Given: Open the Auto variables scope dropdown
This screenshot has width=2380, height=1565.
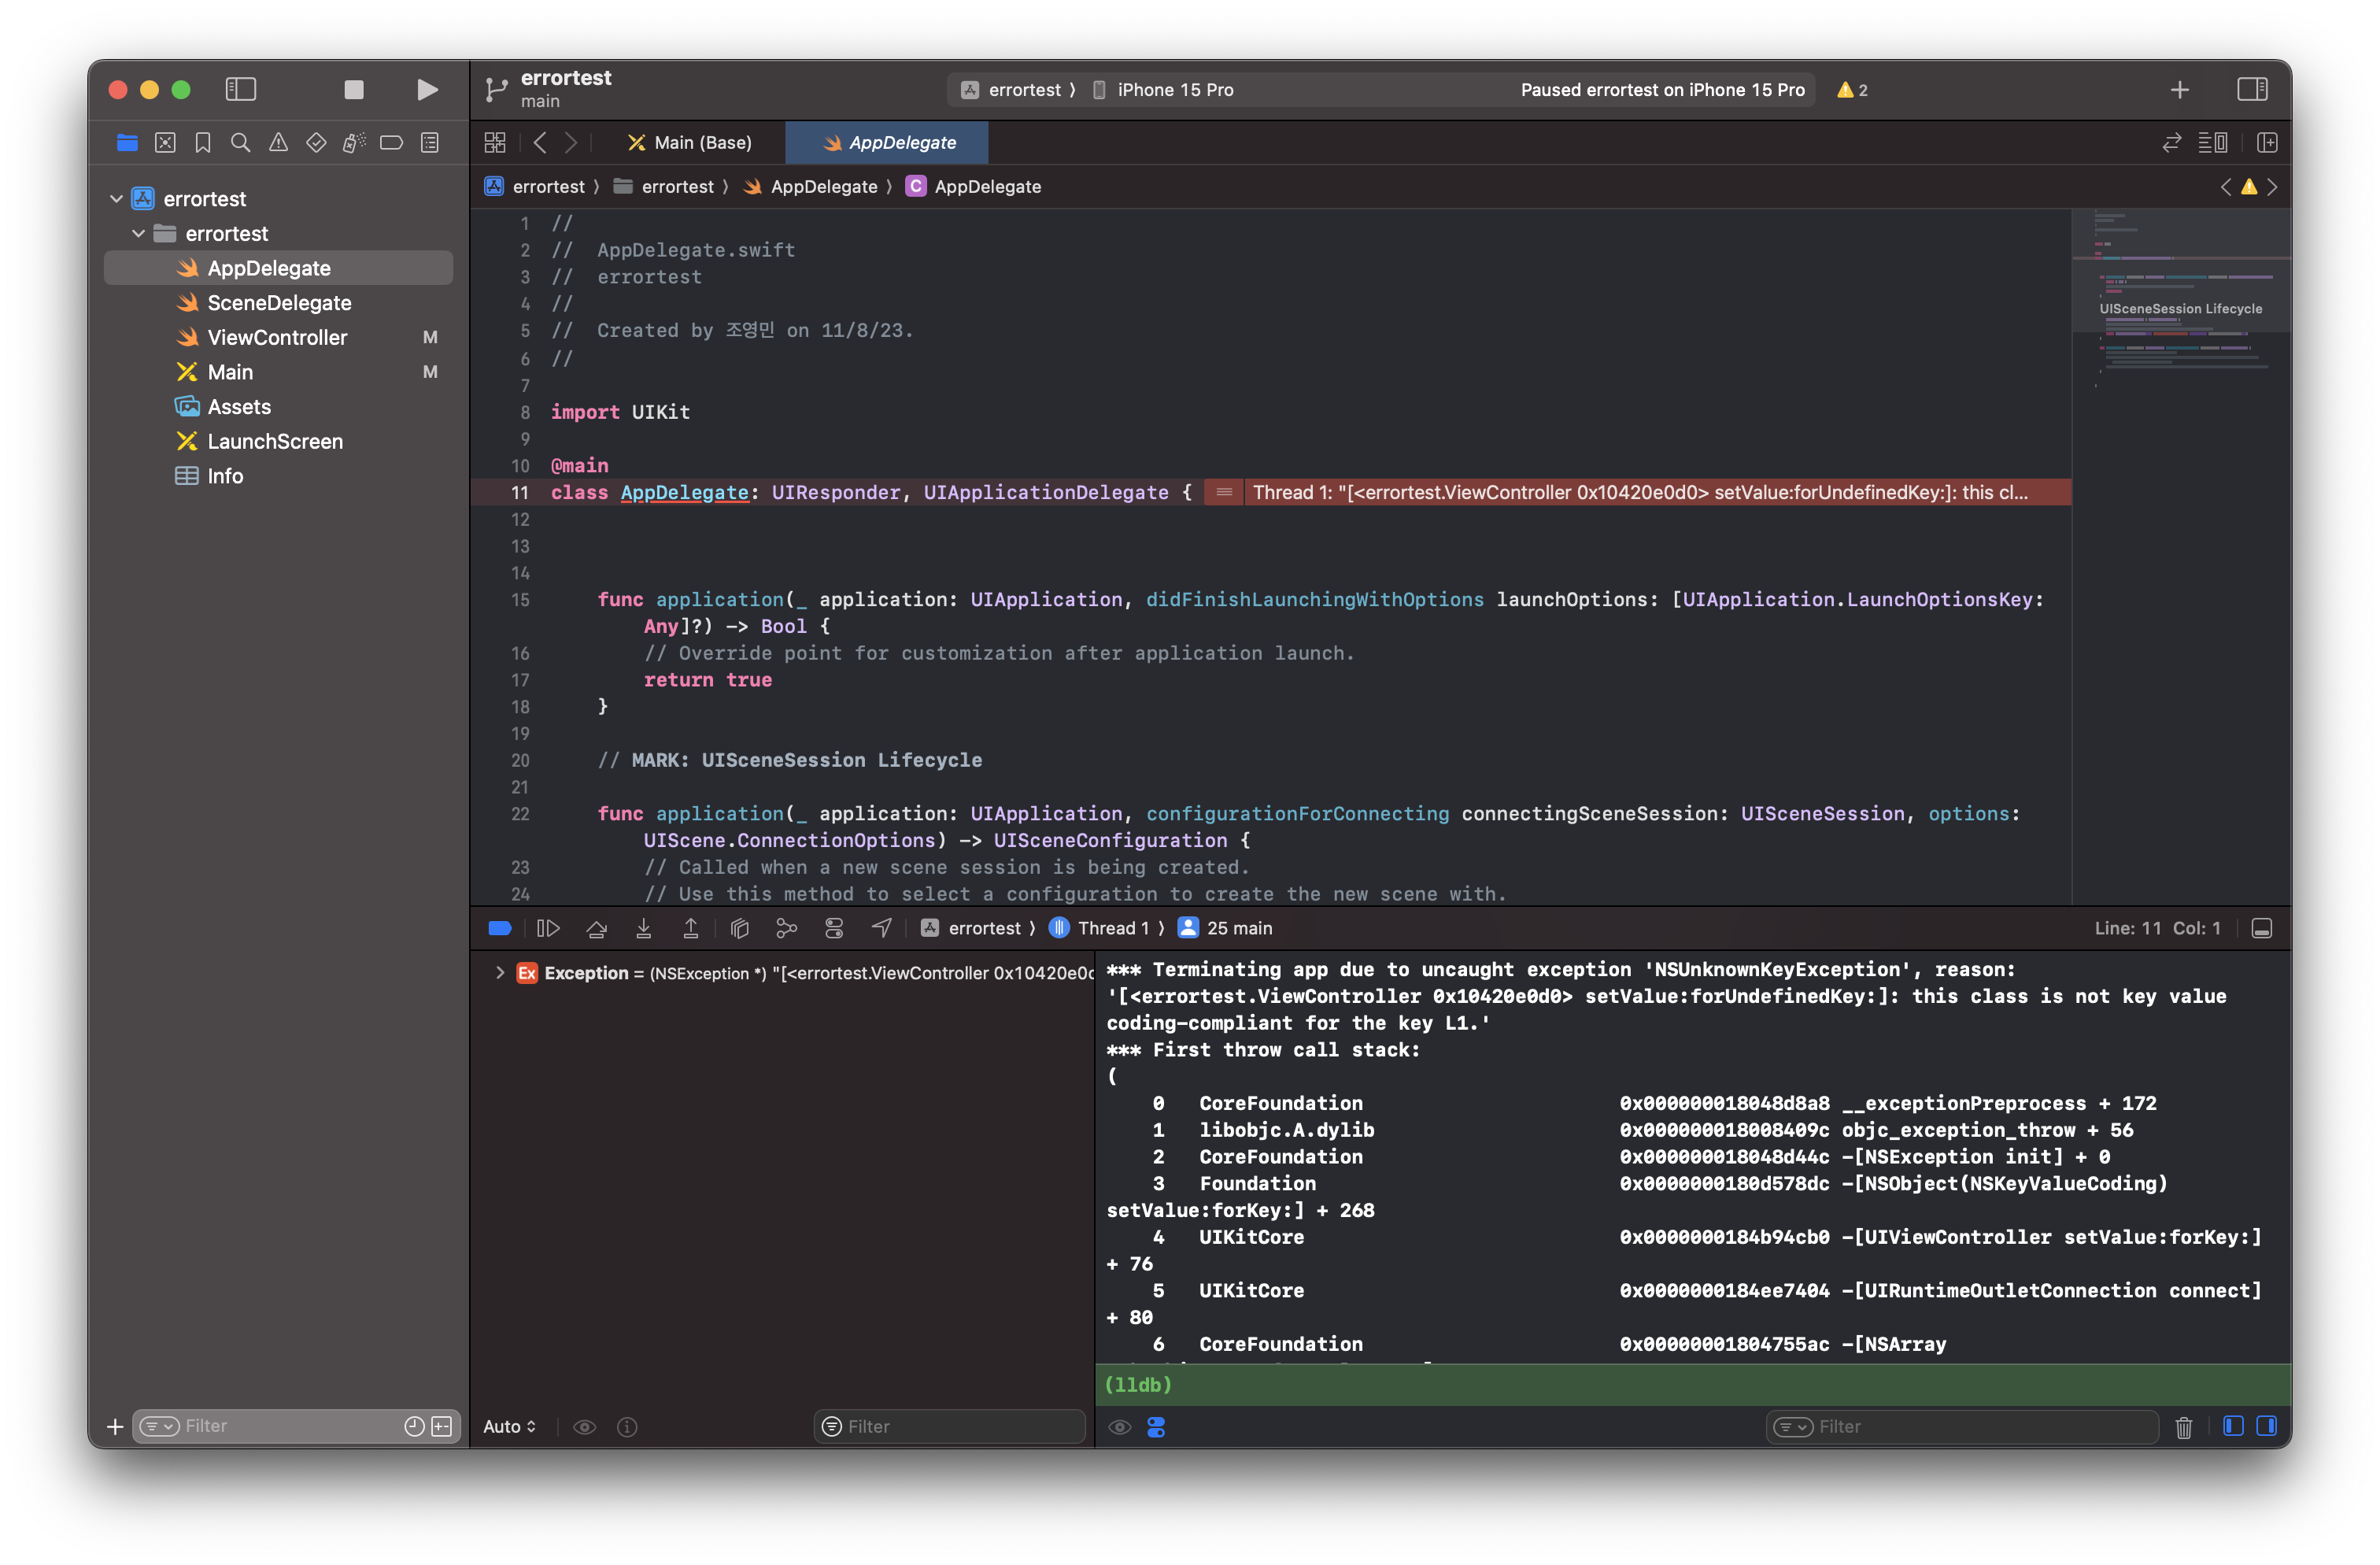Looking at the screenshot, I should (509, 1427).
